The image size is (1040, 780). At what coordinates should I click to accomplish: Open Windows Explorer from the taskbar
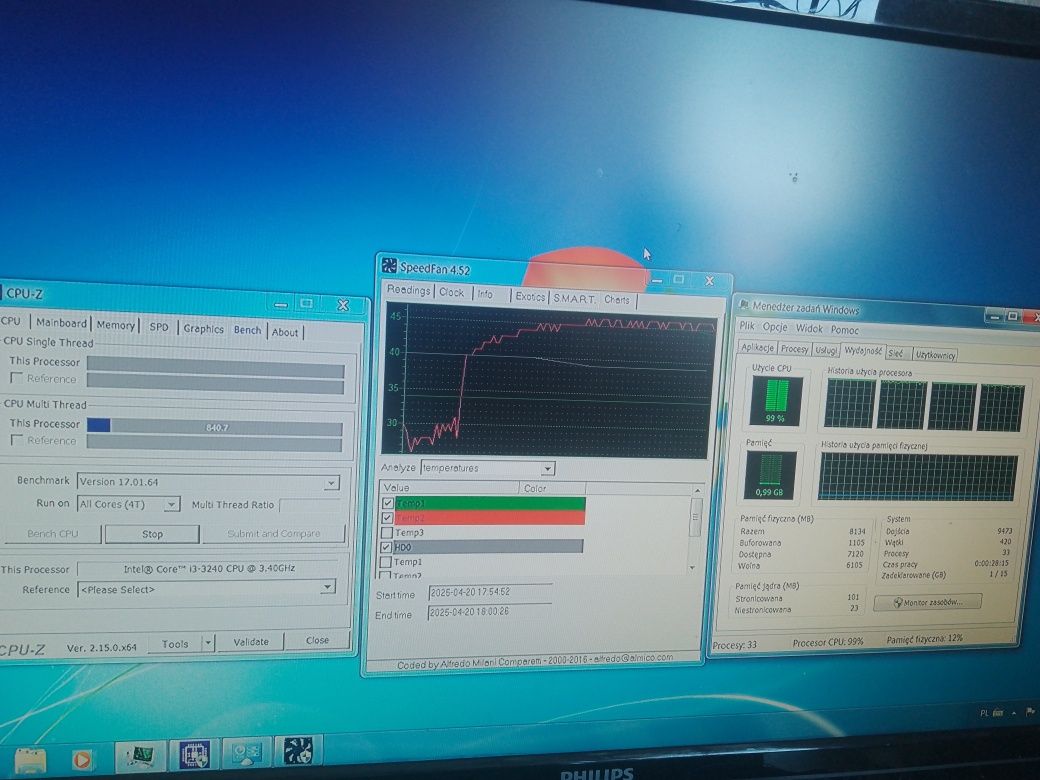click(29, 760)
